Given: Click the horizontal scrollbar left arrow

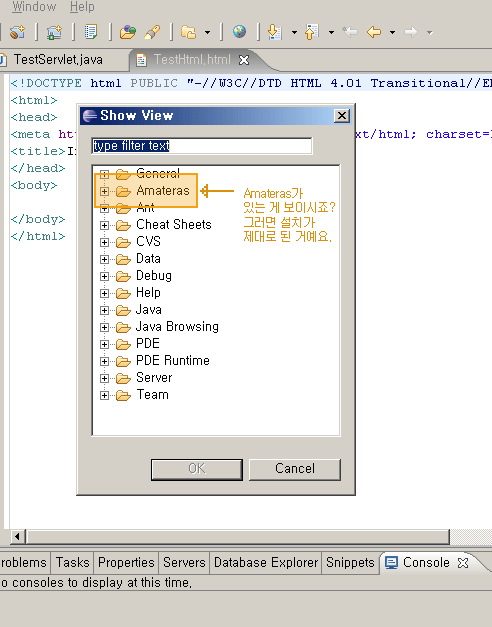Looking at the screenshot, I should pos(17,536).
